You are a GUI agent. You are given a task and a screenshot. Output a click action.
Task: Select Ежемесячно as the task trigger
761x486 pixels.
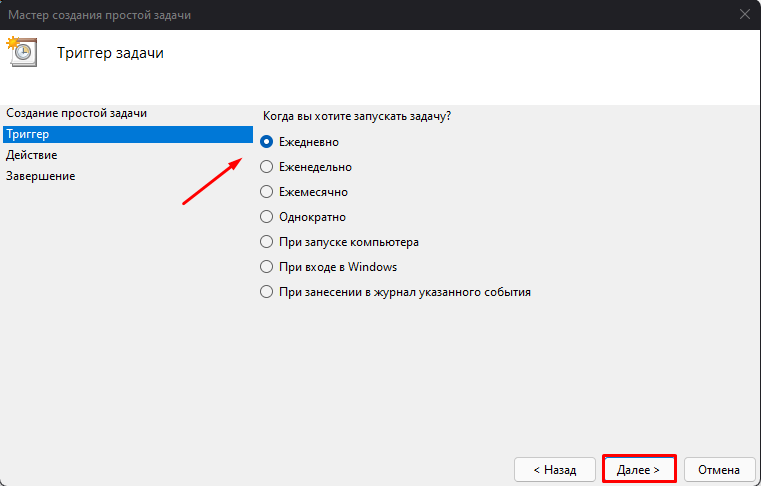click(266, 192)
